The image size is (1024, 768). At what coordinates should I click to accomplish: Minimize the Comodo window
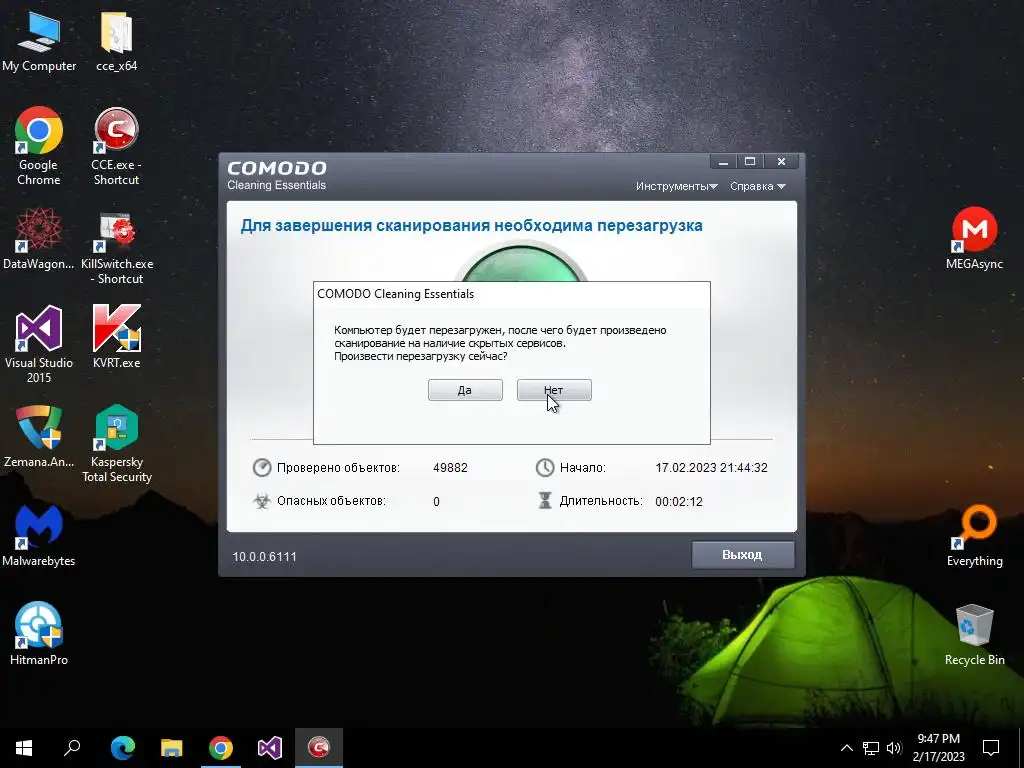coord(724,161)
